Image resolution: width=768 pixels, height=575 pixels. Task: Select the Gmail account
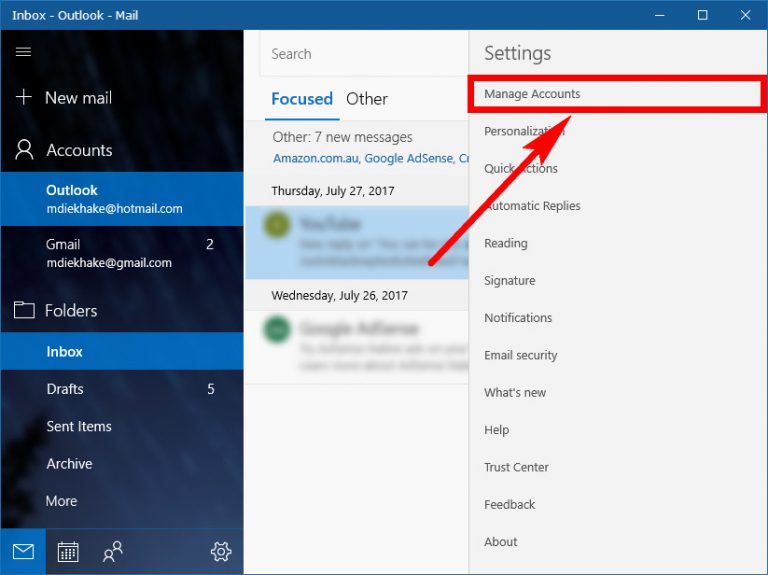[x=122, y=253]
